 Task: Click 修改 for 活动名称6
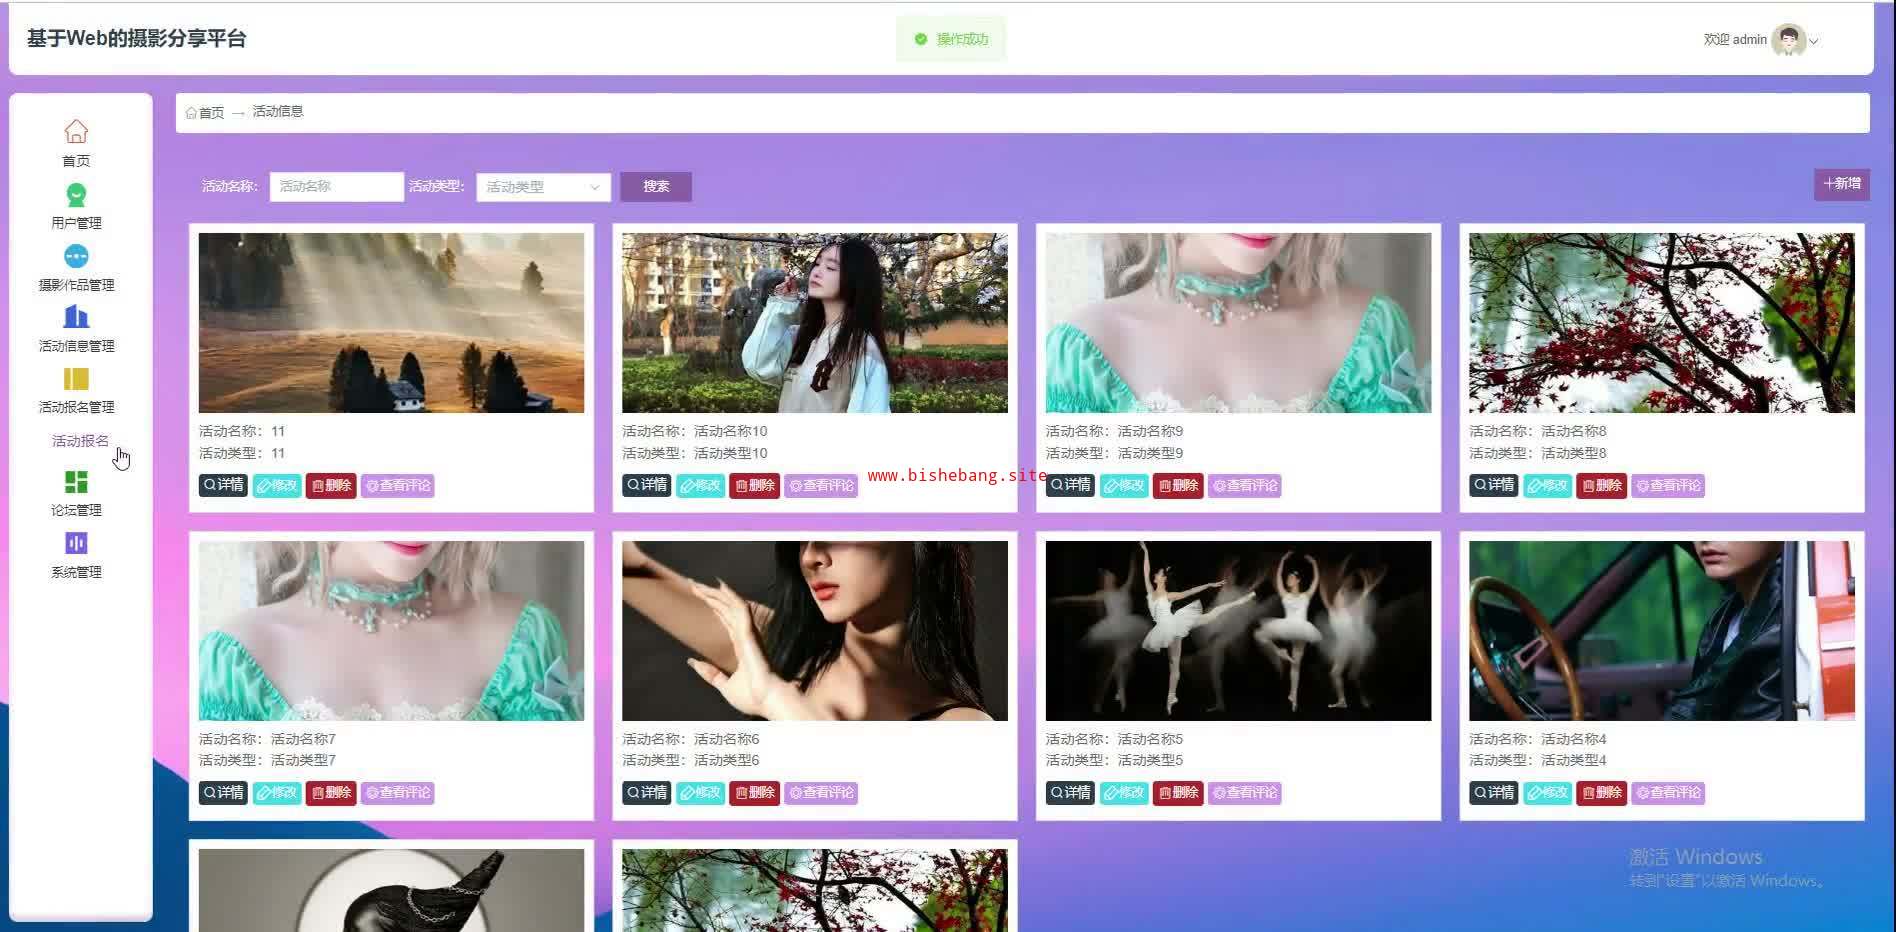click(x=700, y=793)
